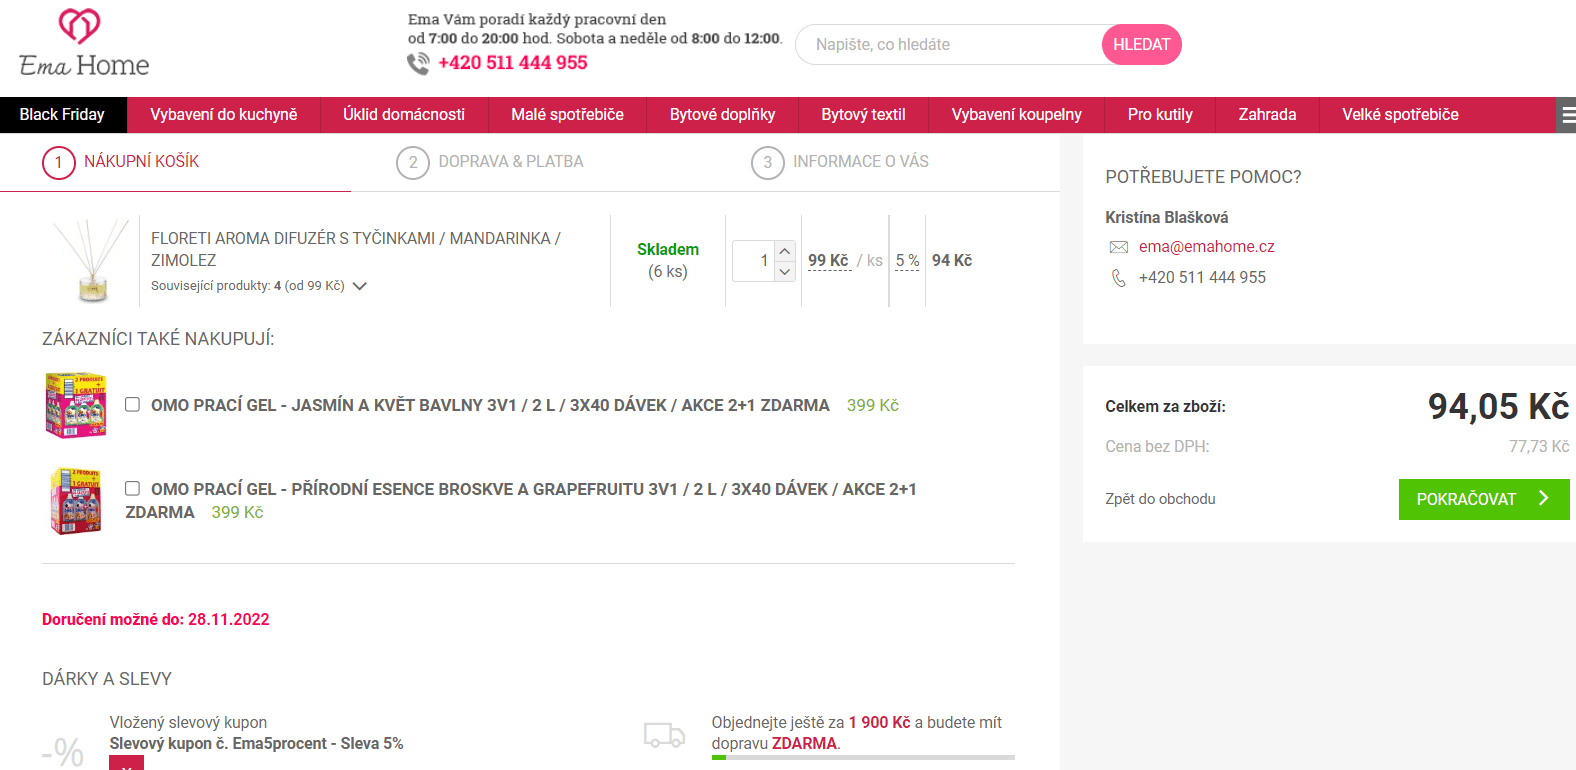Open Bytový textil category
The width and height of the screenshot is (1576, 770).
(x=863, y=115)
